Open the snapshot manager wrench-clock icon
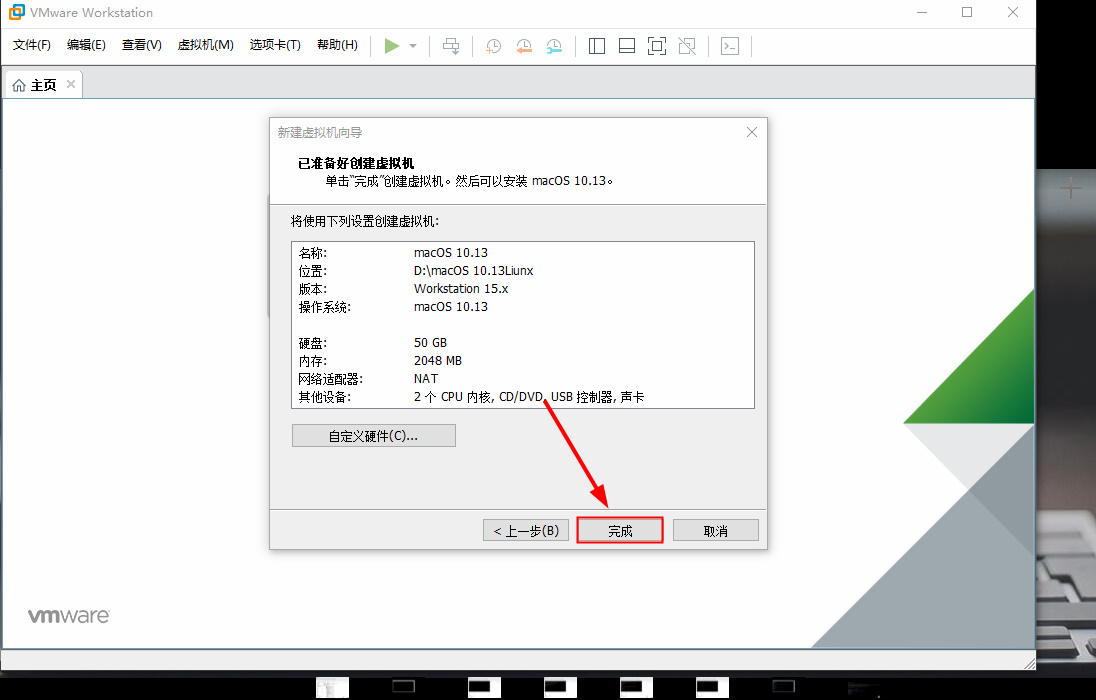 pyautogui.click(x=554, y=46)
